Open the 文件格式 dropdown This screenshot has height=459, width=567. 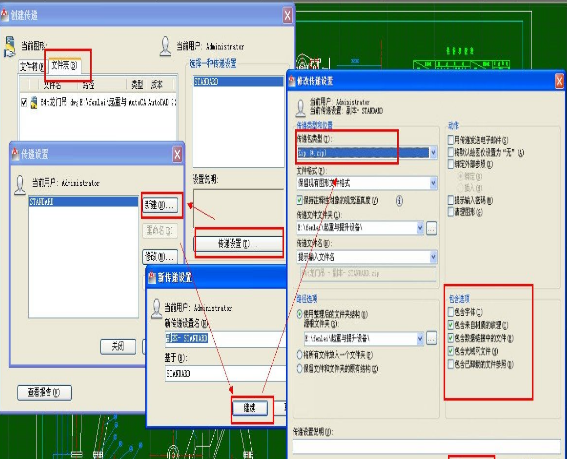point(433,183)
